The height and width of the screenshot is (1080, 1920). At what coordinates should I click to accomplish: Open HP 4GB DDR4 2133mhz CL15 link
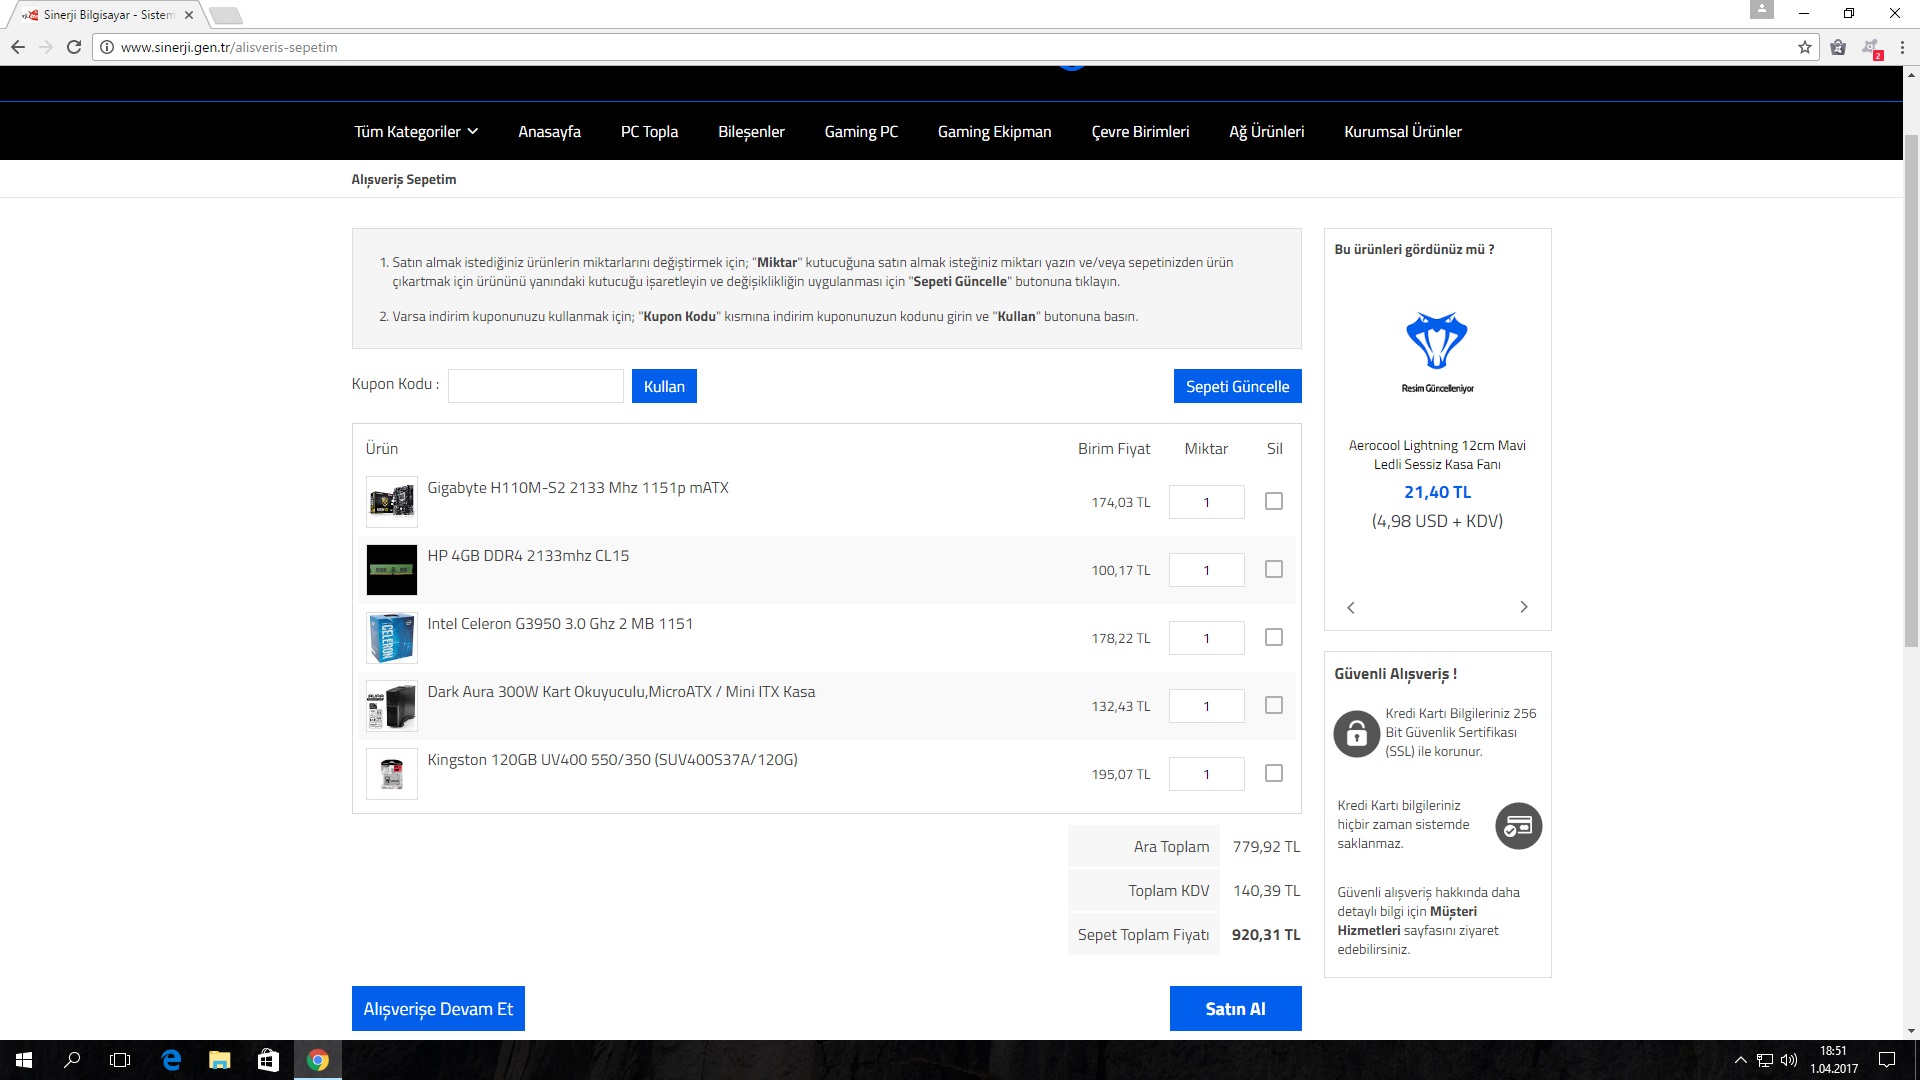(528, 555)
